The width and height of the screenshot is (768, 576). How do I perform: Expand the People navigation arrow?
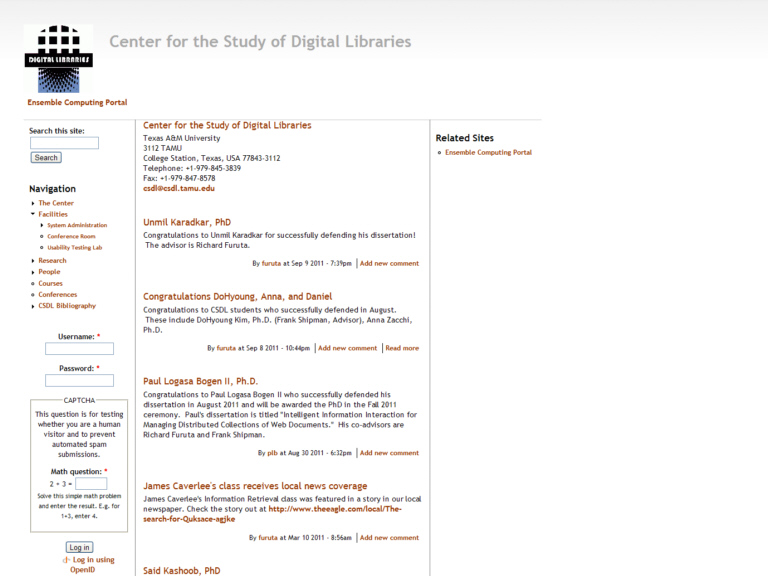pos(33,272)
